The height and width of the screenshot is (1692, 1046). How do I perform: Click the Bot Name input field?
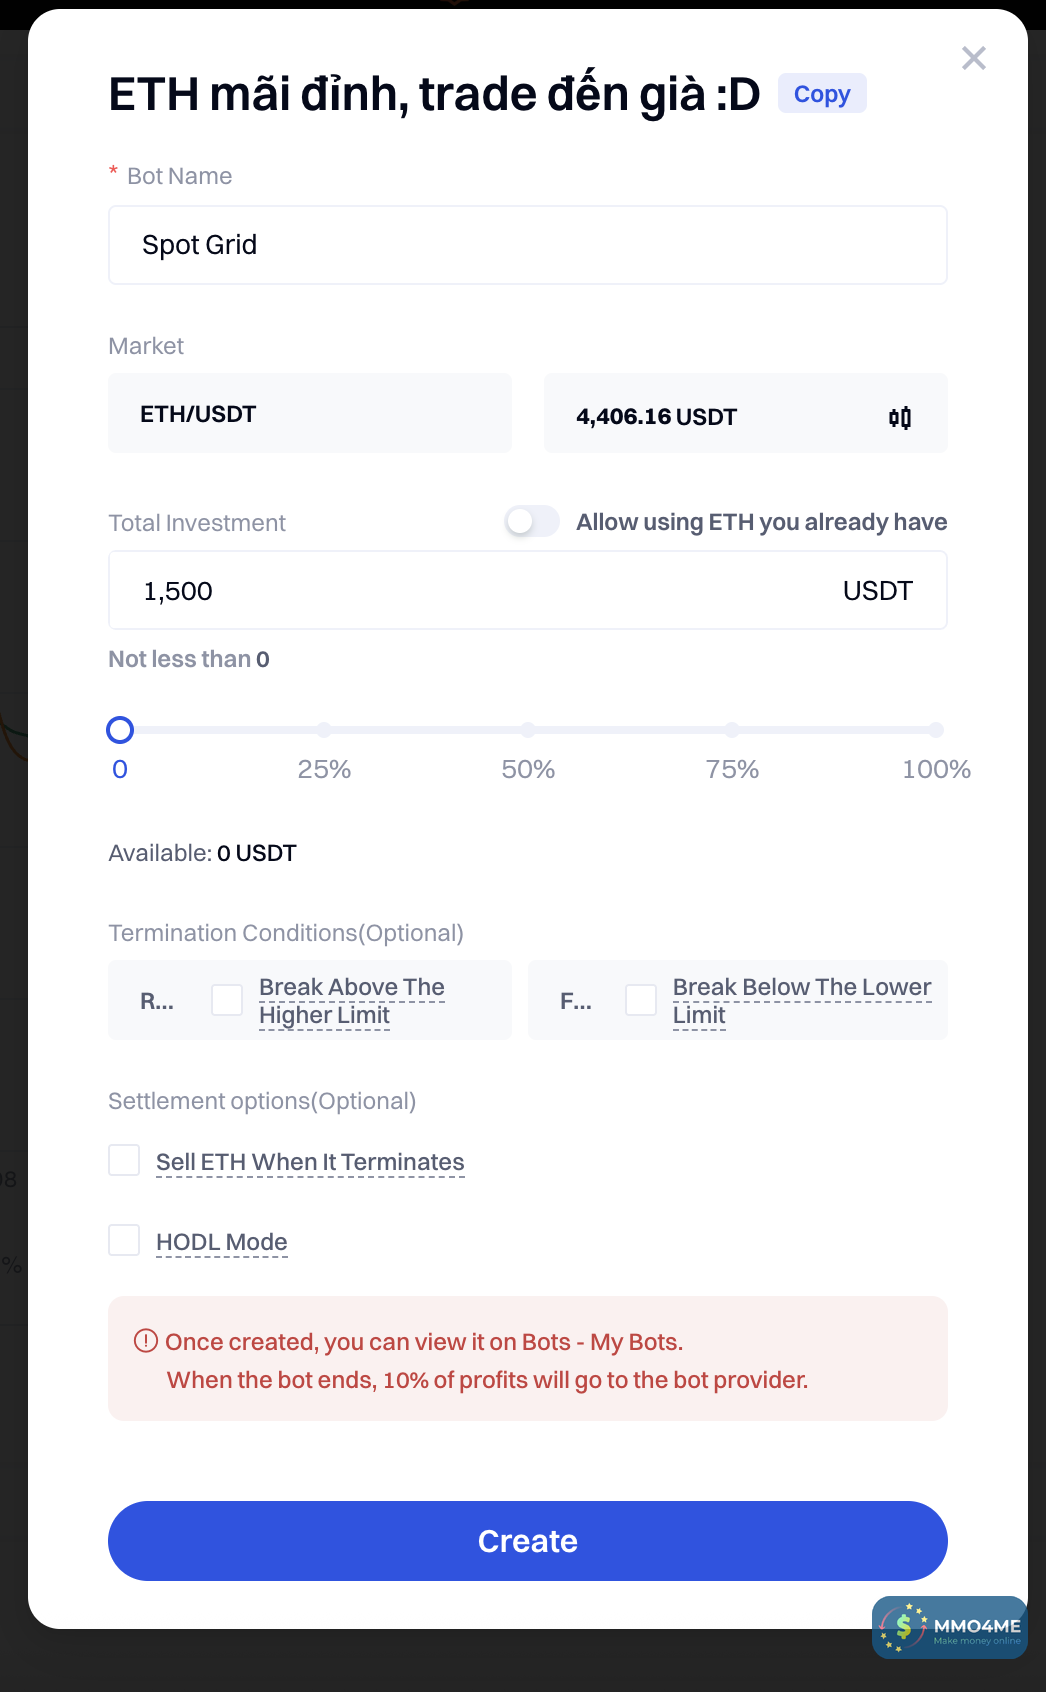[x=527, y=245]
